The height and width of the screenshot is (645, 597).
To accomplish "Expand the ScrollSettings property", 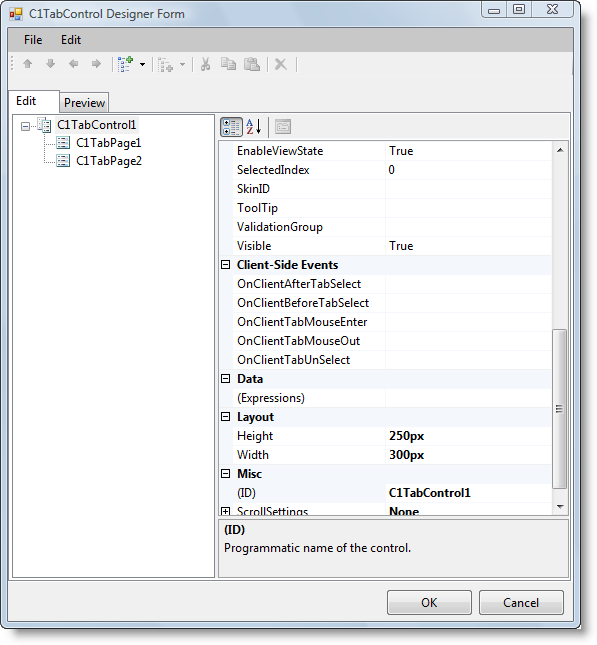I will 225,511.
